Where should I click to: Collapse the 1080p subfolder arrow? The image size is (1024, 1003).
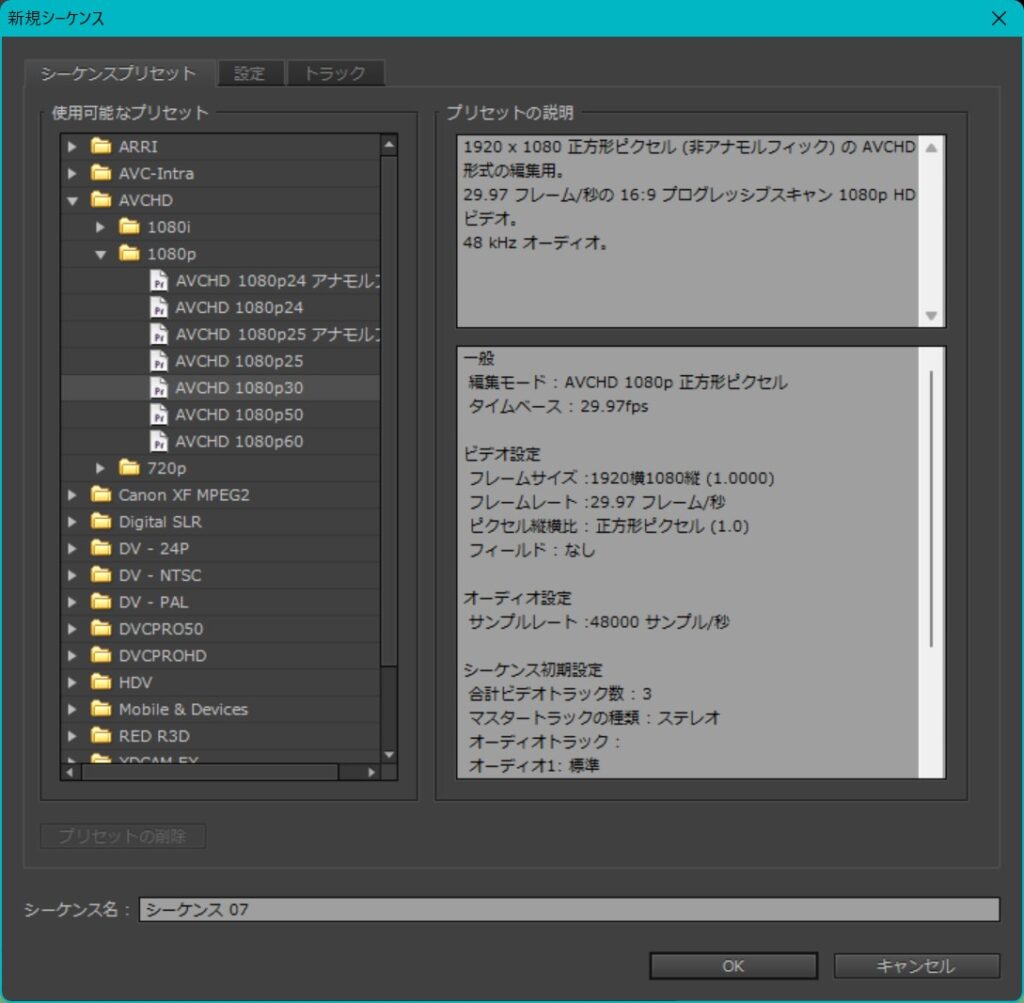(x=100, y=254)
